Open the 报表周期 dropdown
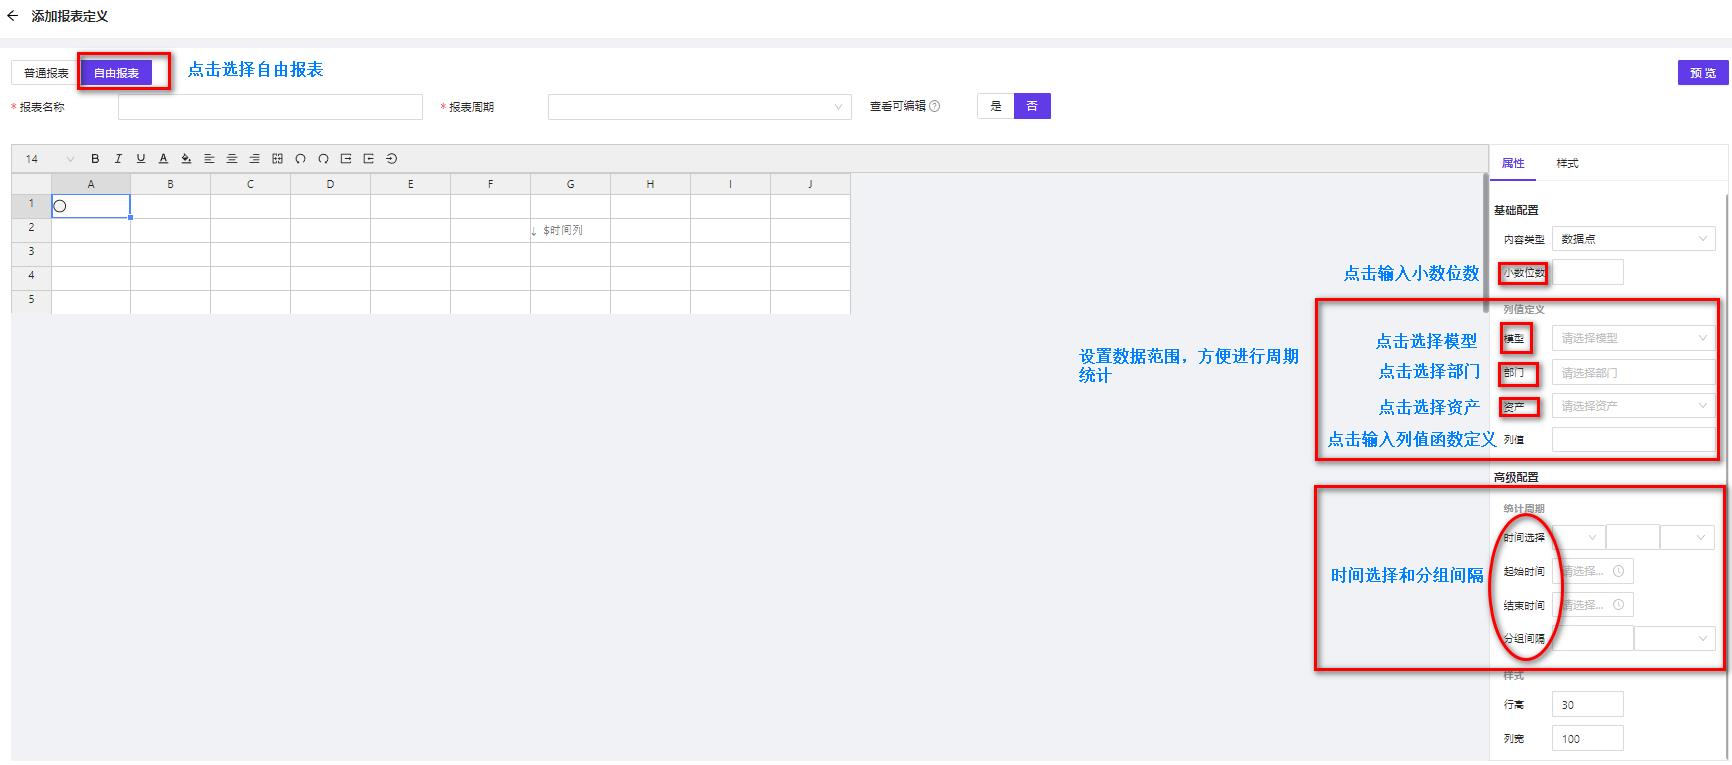Viewport: 1732px width, 765px height. click(699, 107)
